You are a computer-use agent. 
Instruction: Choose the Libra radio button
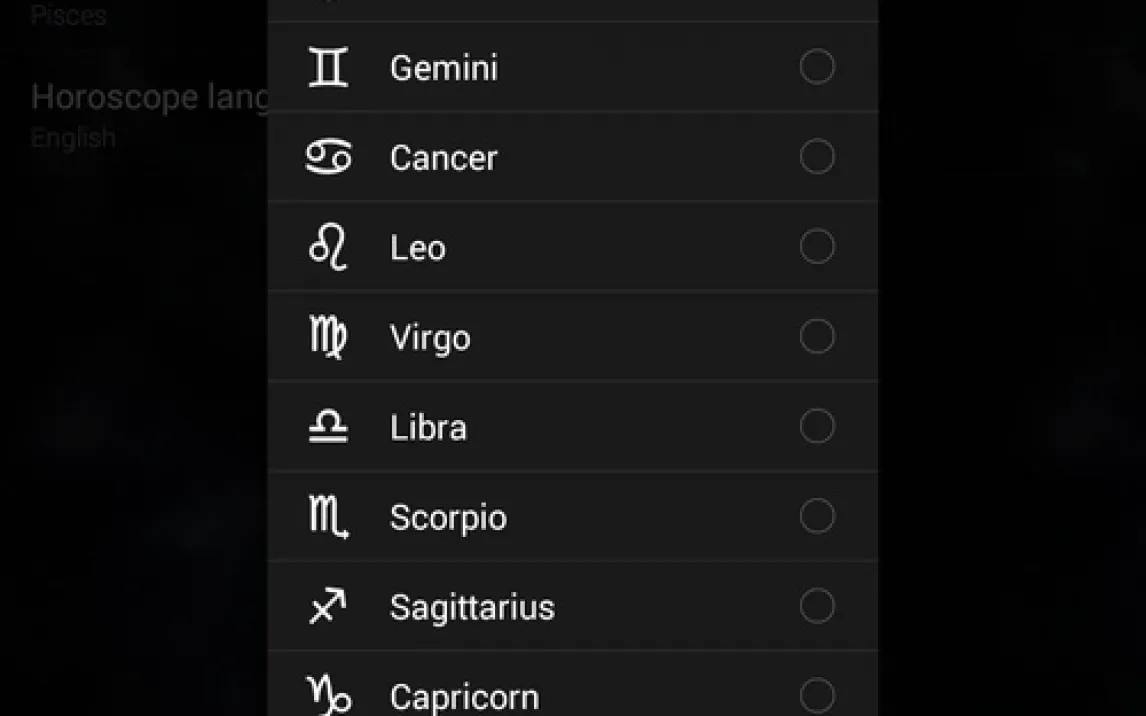tap(817, 427)
